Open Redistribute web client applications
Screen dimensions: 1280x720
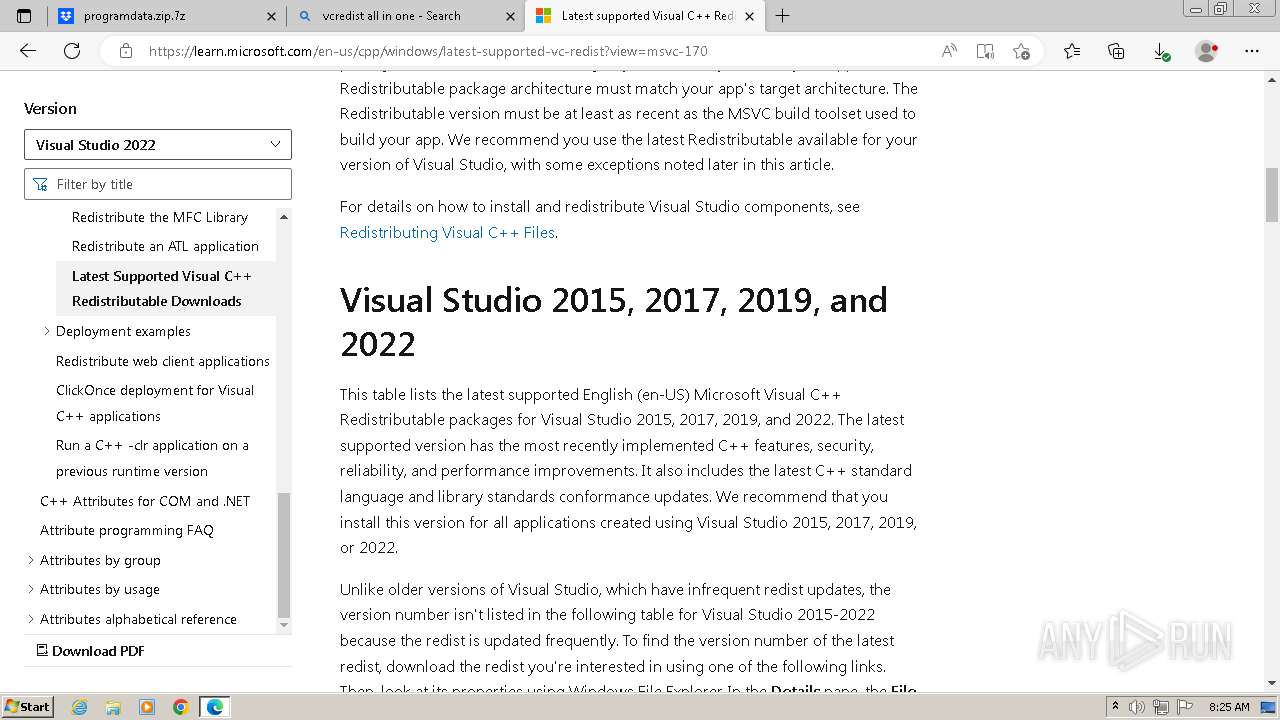click(163, 361)
